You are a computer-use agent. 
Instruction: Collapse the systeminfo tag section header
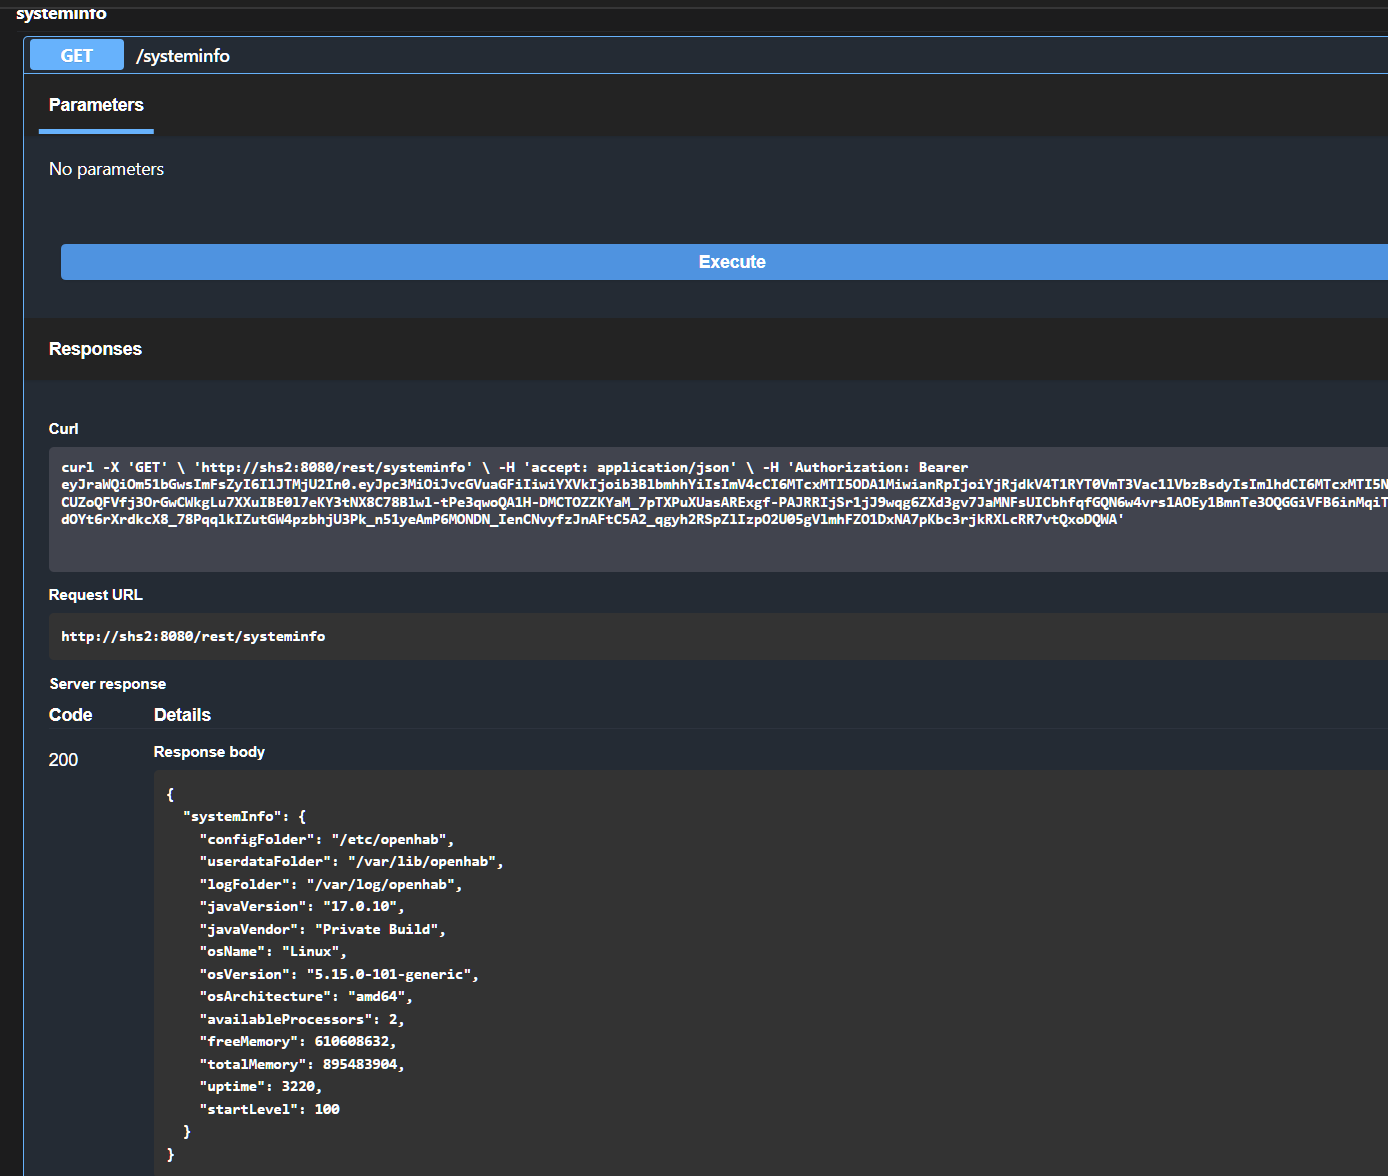pos(61,13)
